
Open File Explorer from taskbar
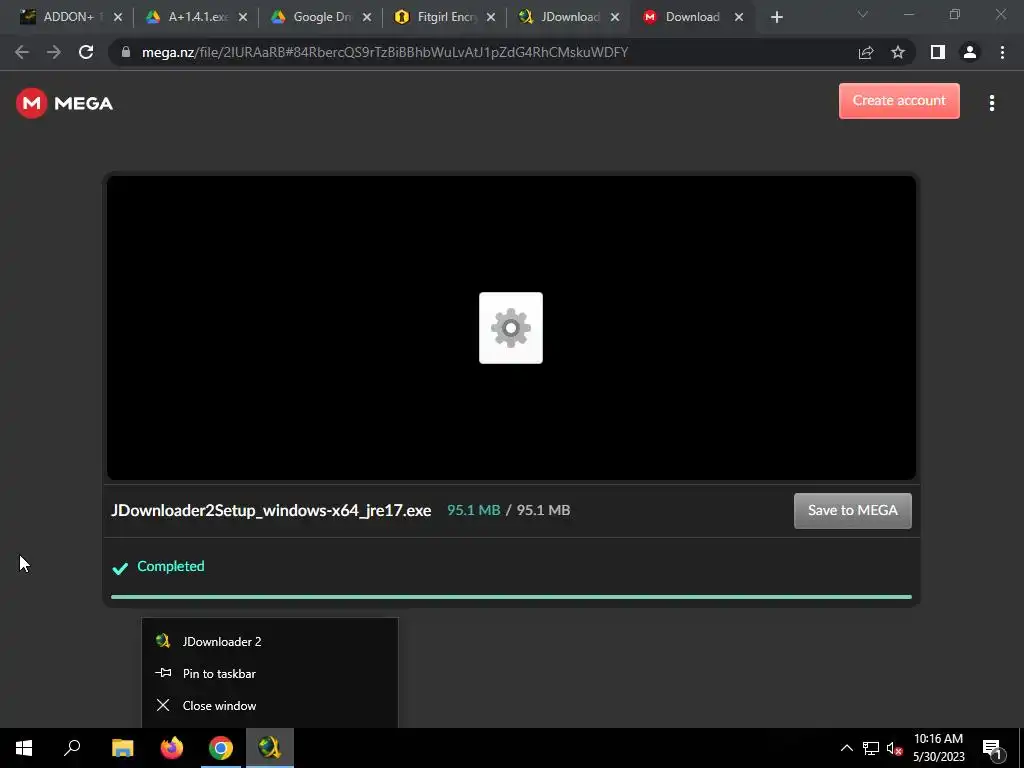122,748
